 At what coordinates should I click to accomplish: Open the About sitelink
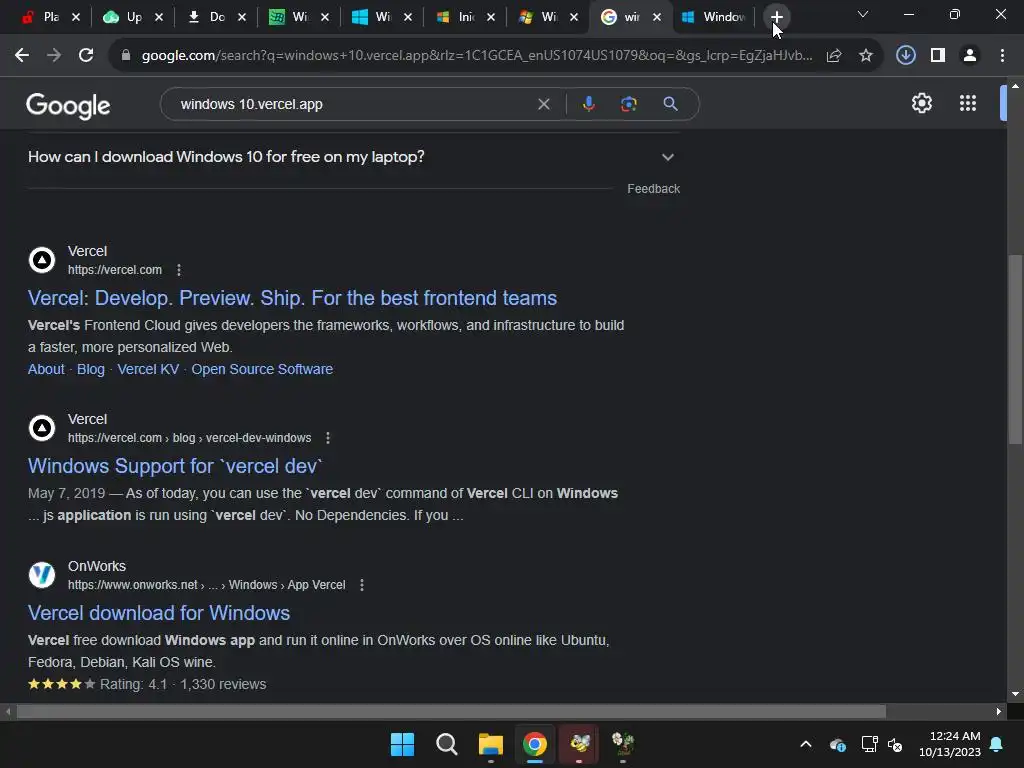(x=46, y=369)
